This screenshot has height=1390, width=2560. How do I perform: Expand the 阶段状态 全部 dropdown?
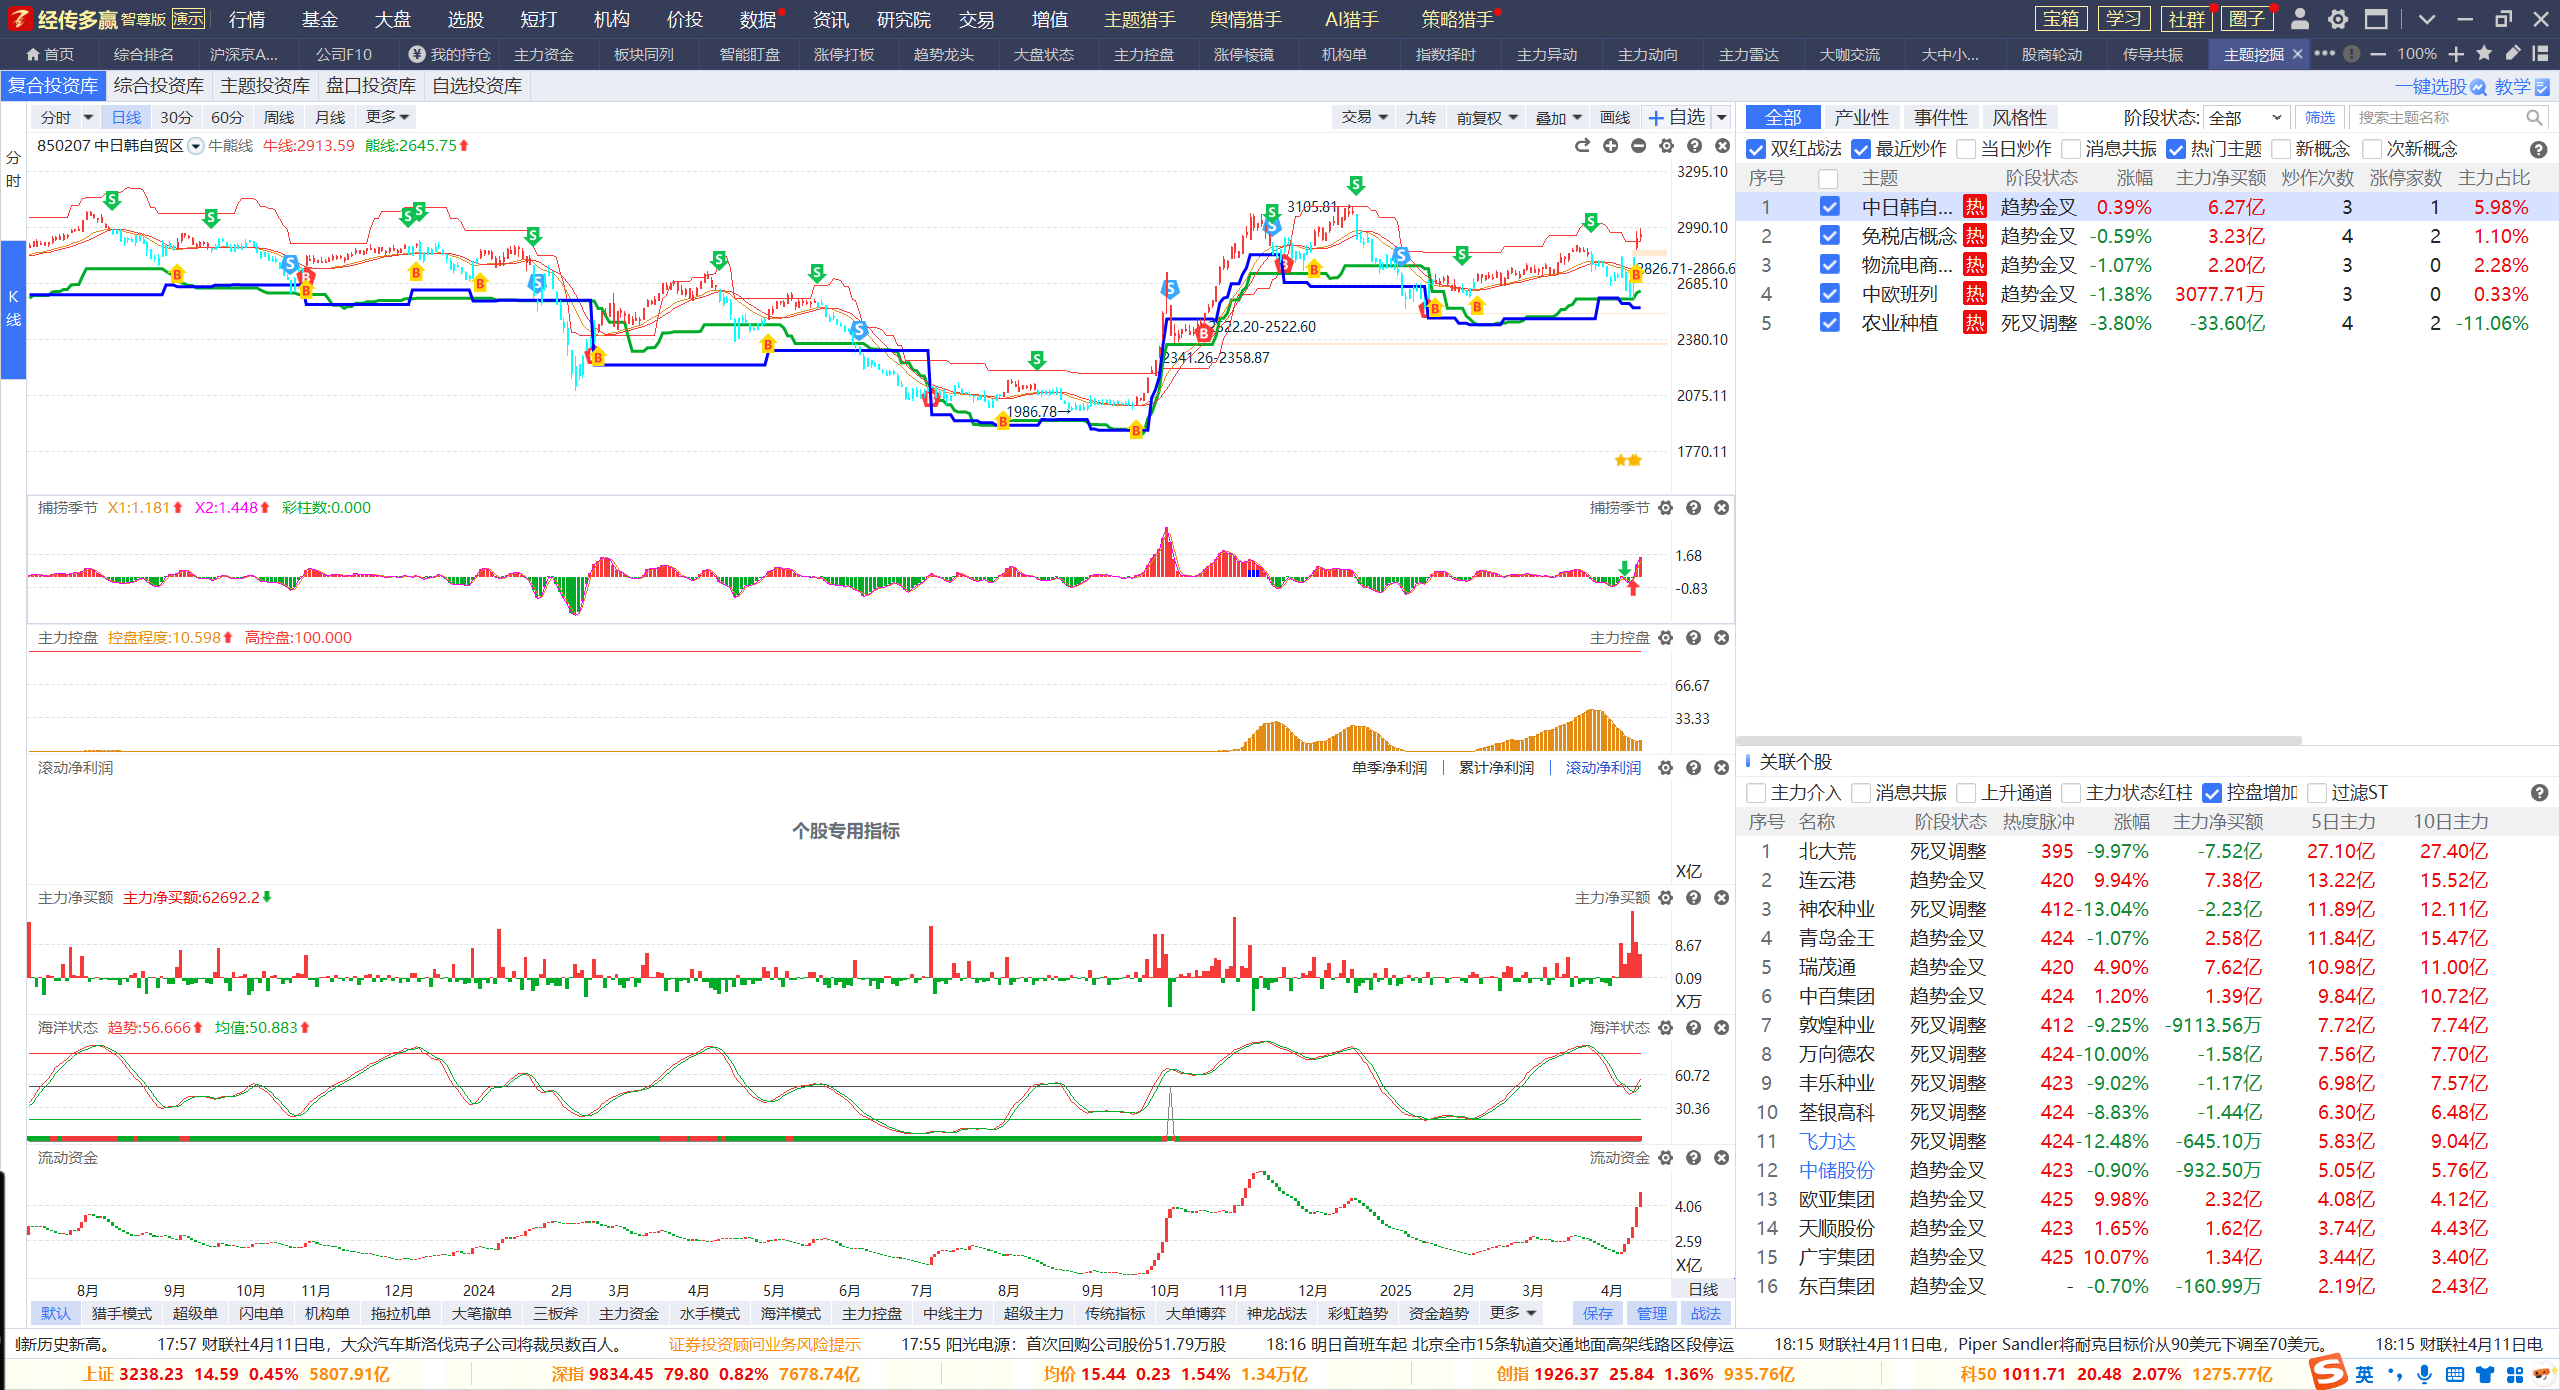[2246, 118]
